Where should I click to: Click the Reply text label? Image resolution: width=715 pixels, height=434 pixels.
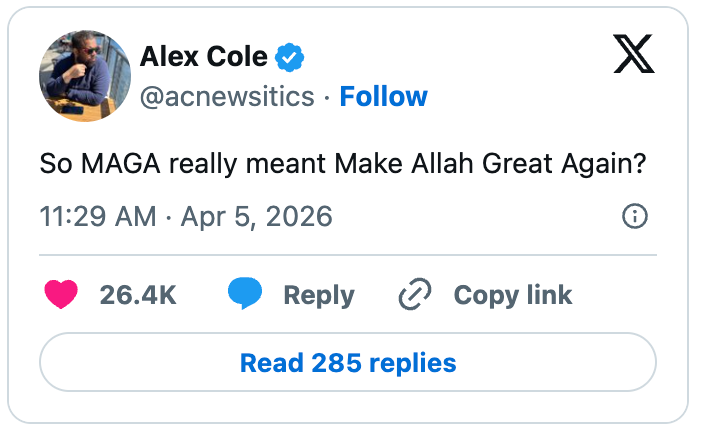click(x=318, y=295)
